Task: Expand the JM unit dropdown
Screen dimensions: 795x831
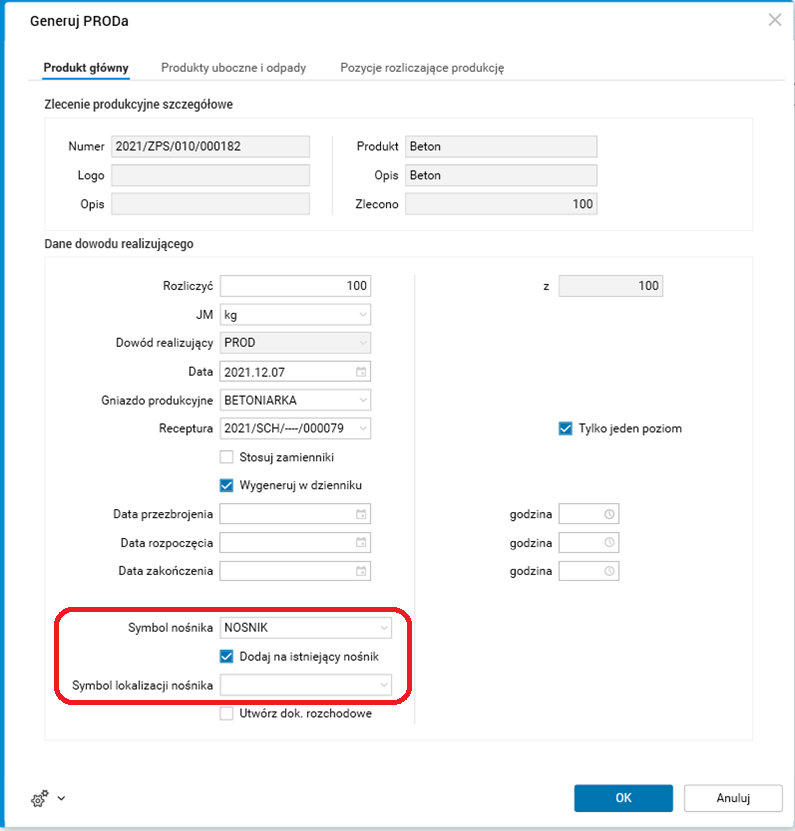Action: pyautogui.click(x=362, y=315)
